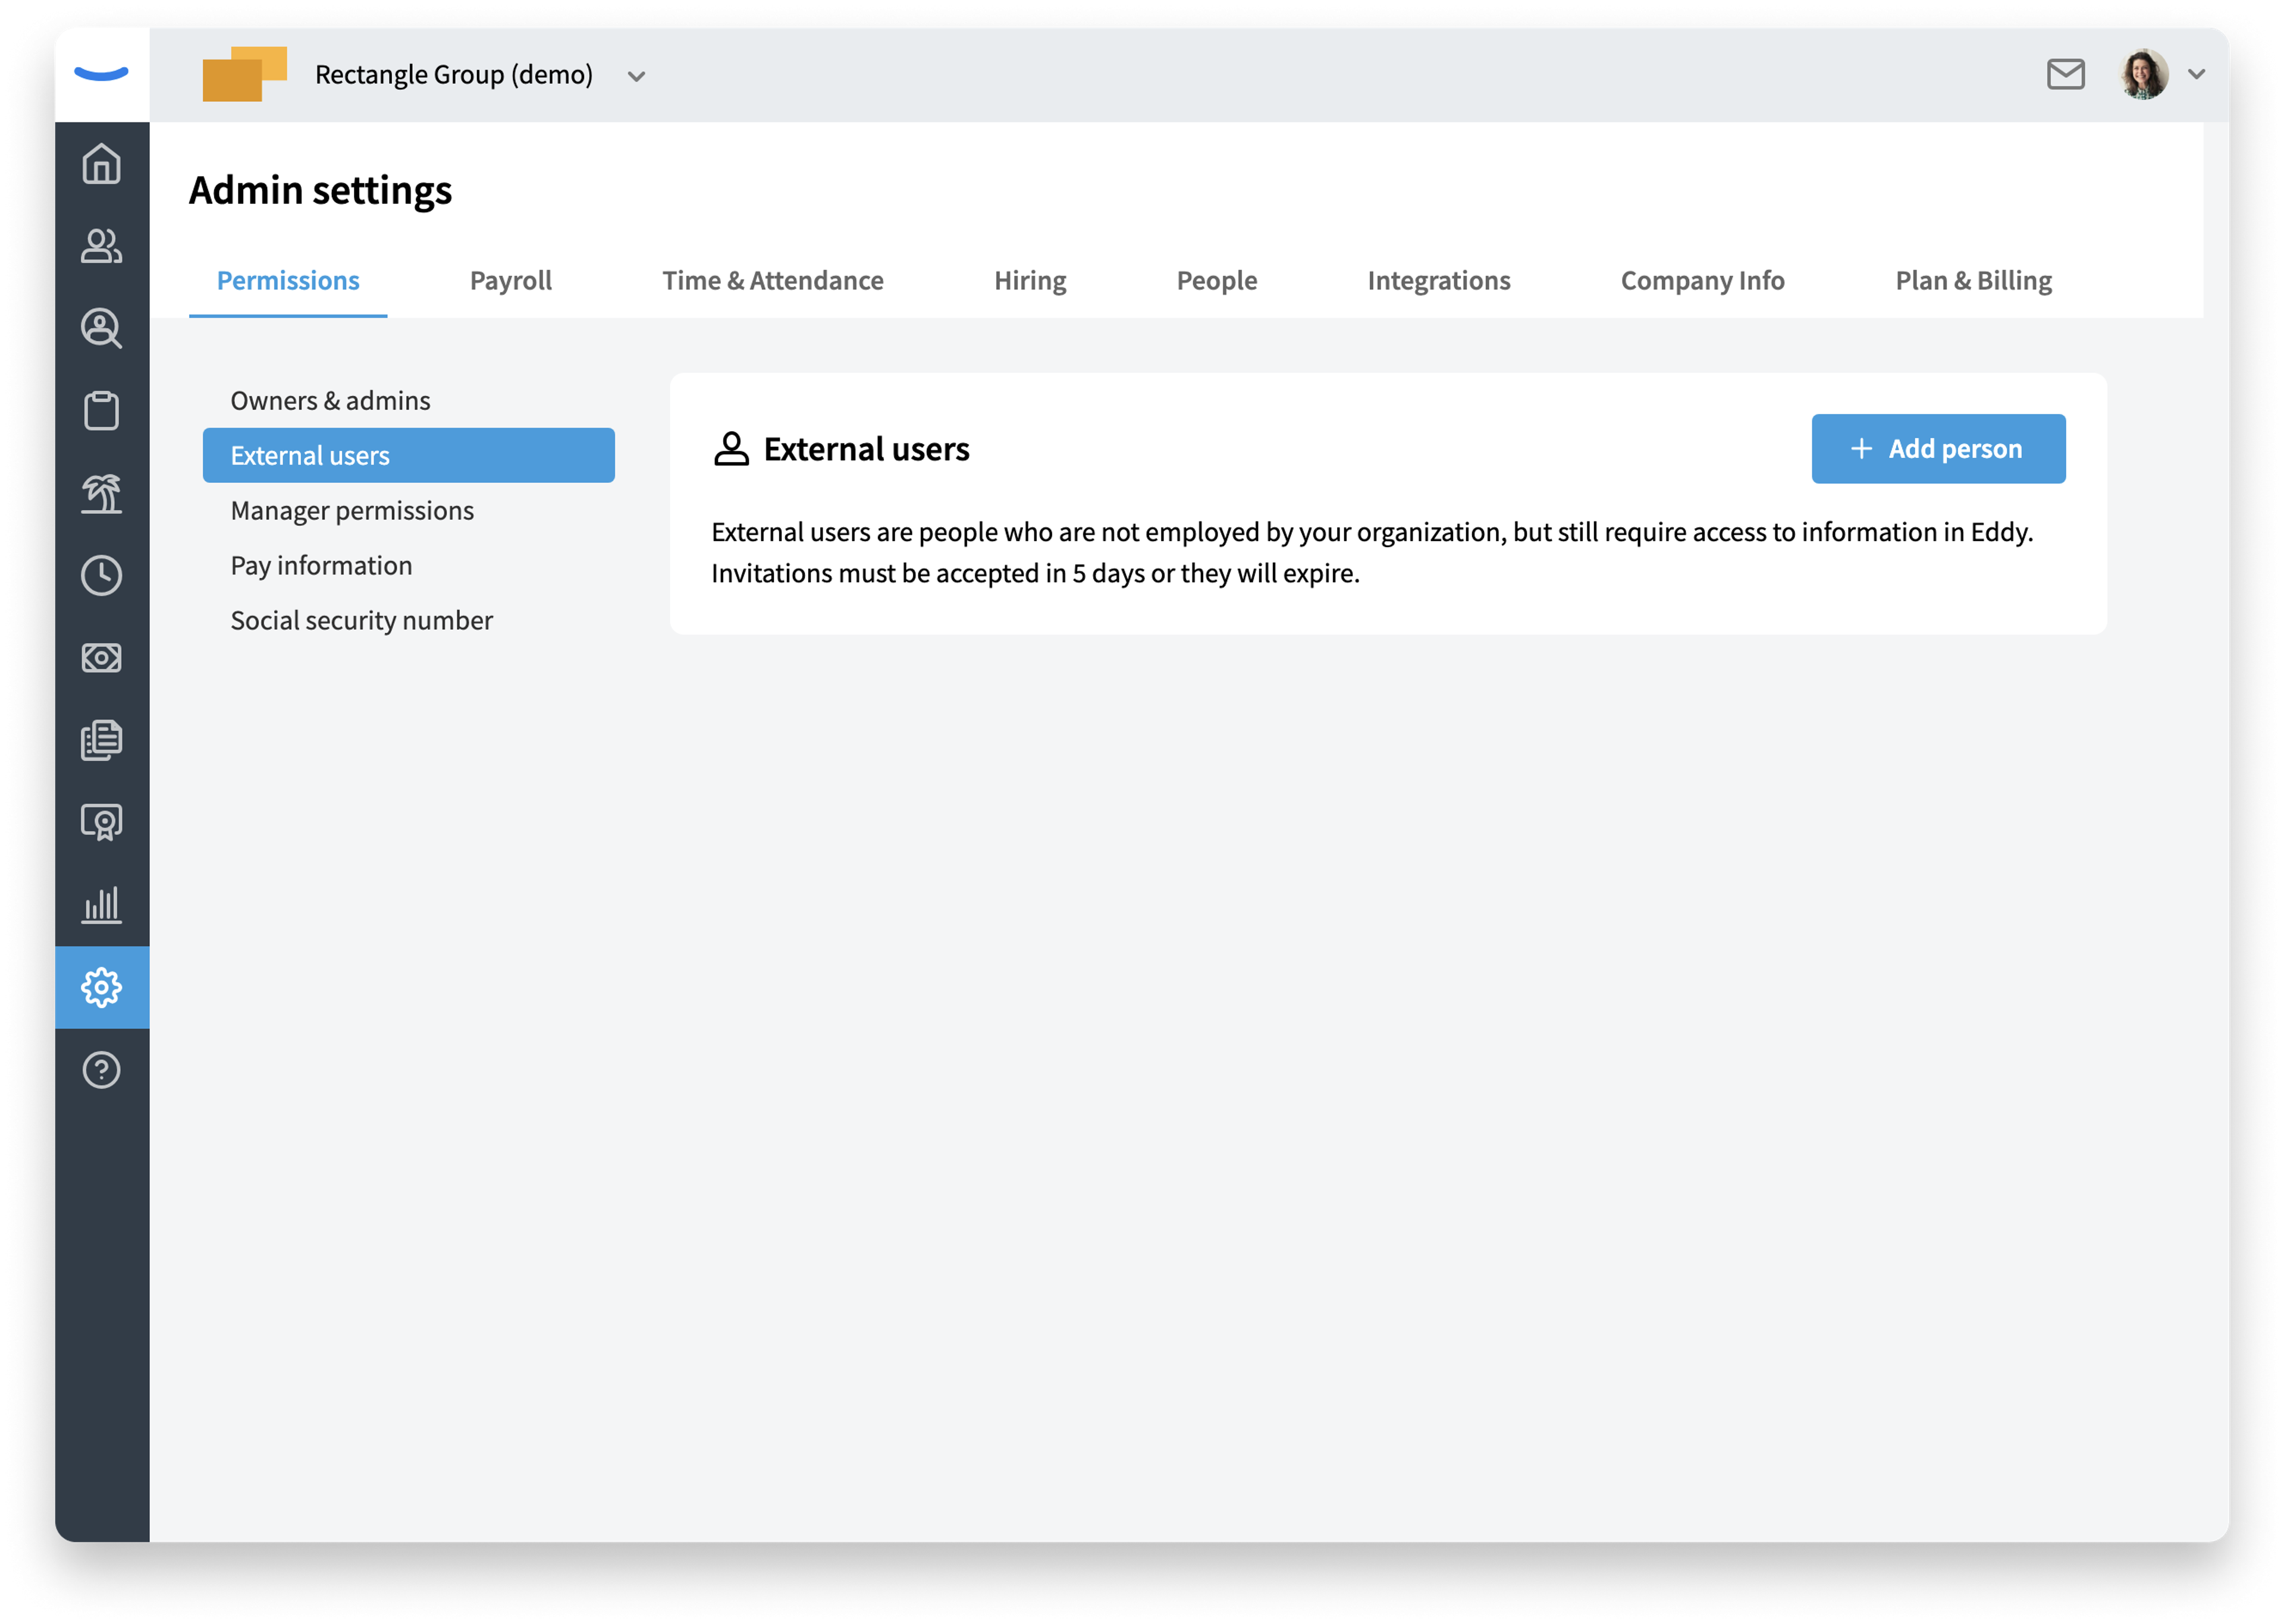Open the Time Off palm tree icon
This screenshot has width=2284, height=1624.
tap(101, 493)
